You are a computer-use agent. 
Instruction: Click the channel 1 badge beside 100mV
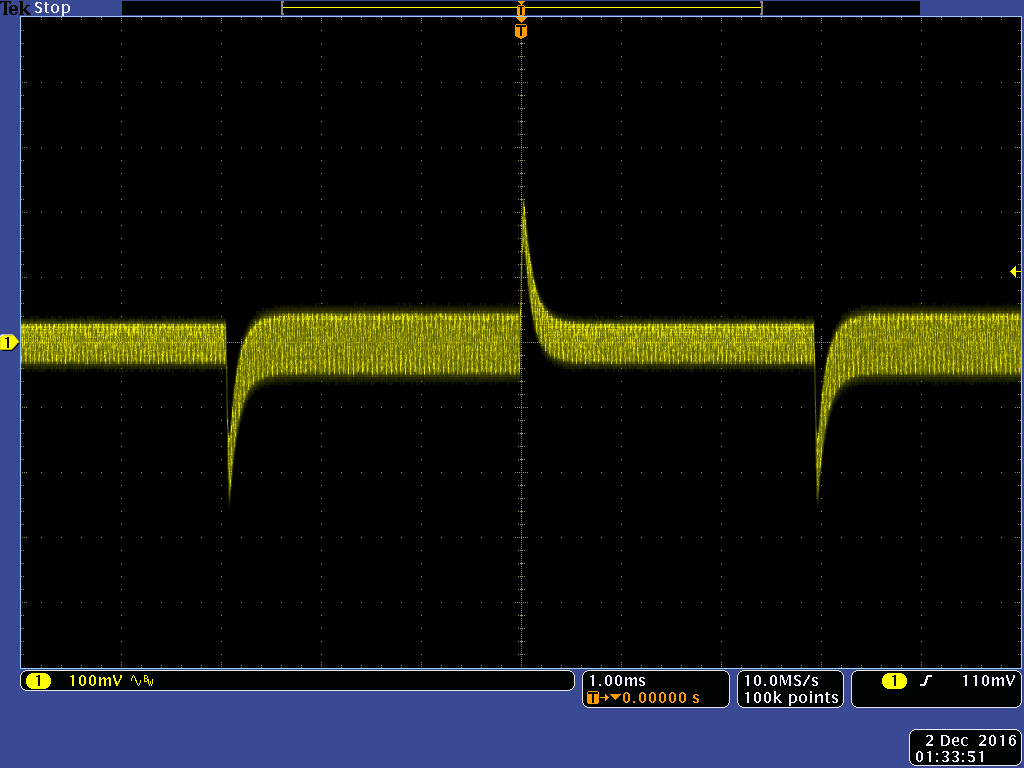click(39, 681)
